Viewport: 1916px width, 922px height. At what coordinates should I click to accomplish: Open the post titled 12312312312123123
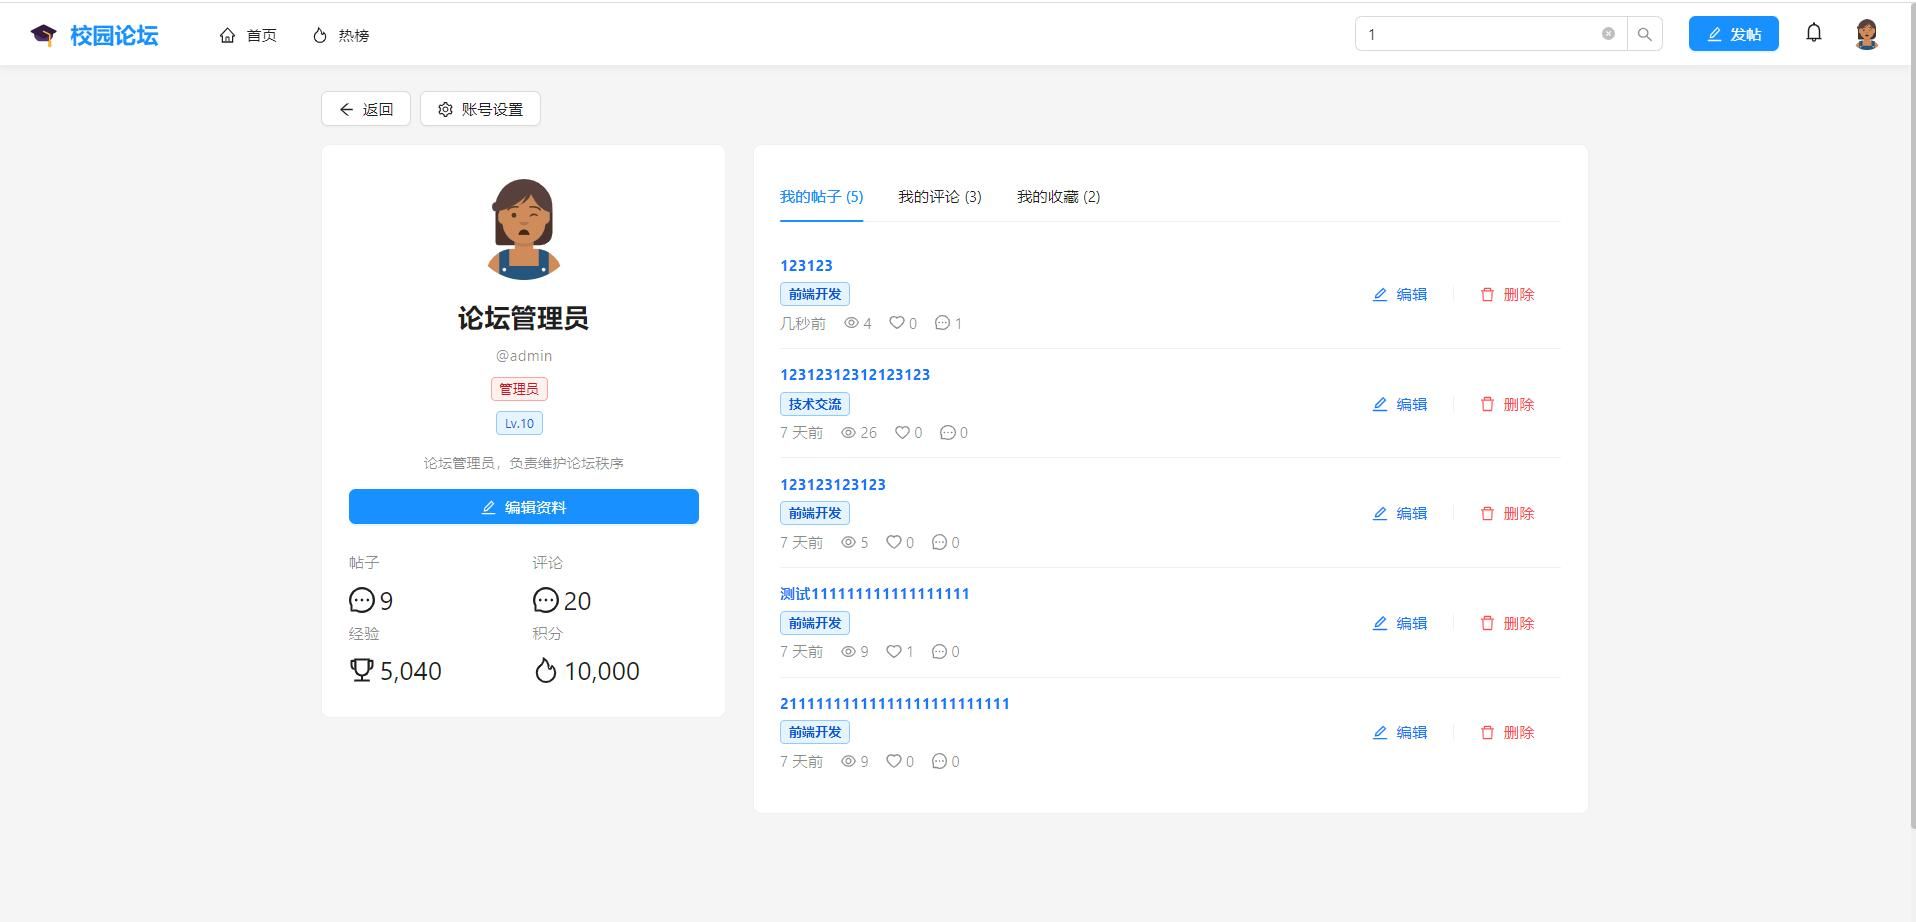(x=855, y=374)
